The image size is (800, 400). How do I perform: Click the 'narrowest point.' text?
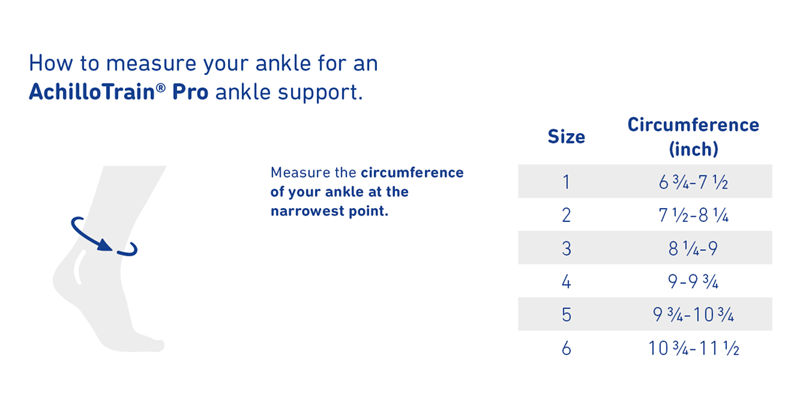coord(329,211)
